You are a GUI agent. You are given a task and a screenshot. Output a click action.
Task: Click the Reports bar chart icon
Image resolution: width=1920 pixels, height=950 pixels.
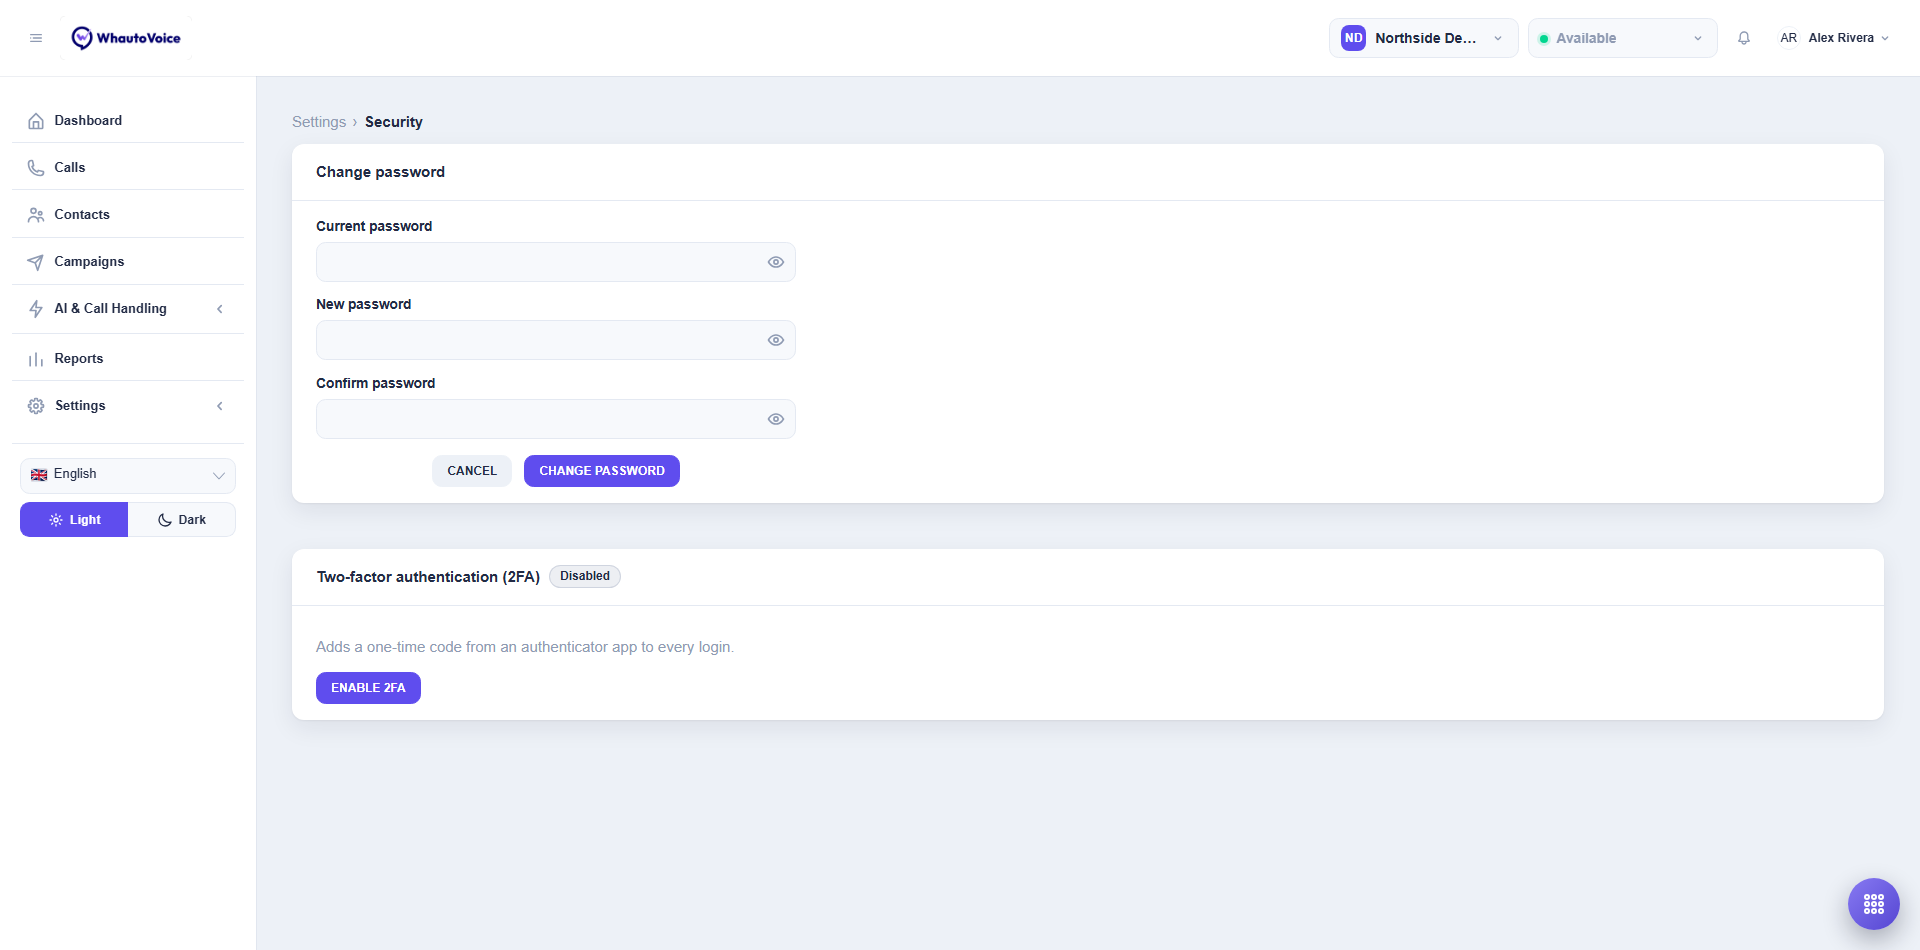click(36, 359)
